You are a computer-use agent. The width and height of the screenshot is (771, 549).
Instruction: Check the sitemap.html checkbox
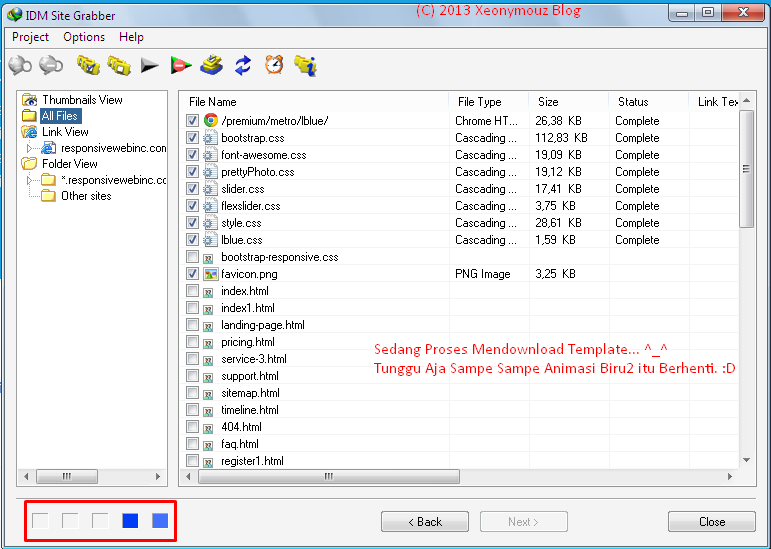pos(192,393)
